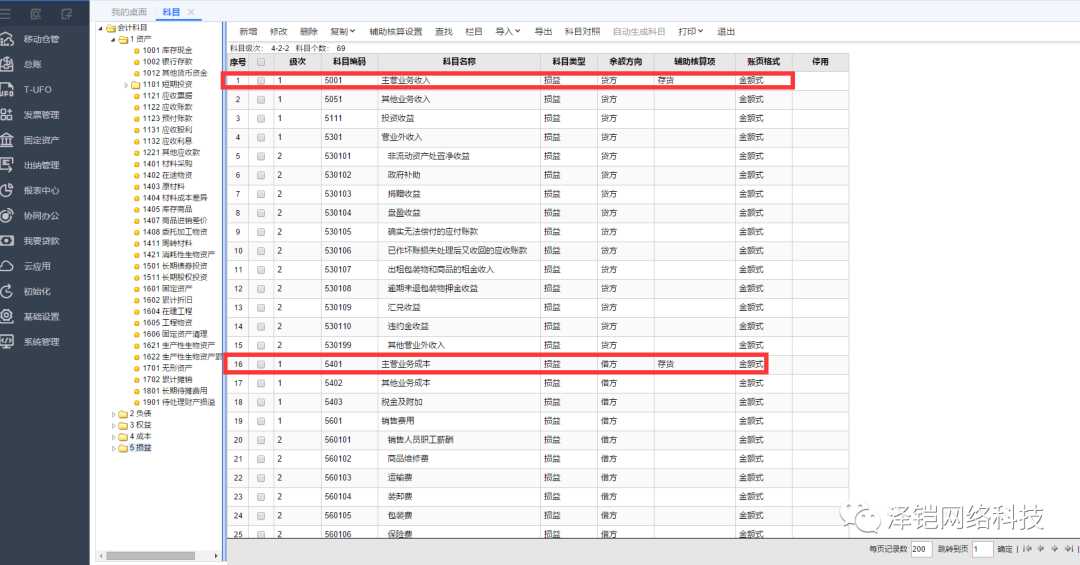This screenshot has height=565, width=1080.
Task: Open the 复制 dropdown in toolbar
Action: pyautogui.click(x=342, y=32)
